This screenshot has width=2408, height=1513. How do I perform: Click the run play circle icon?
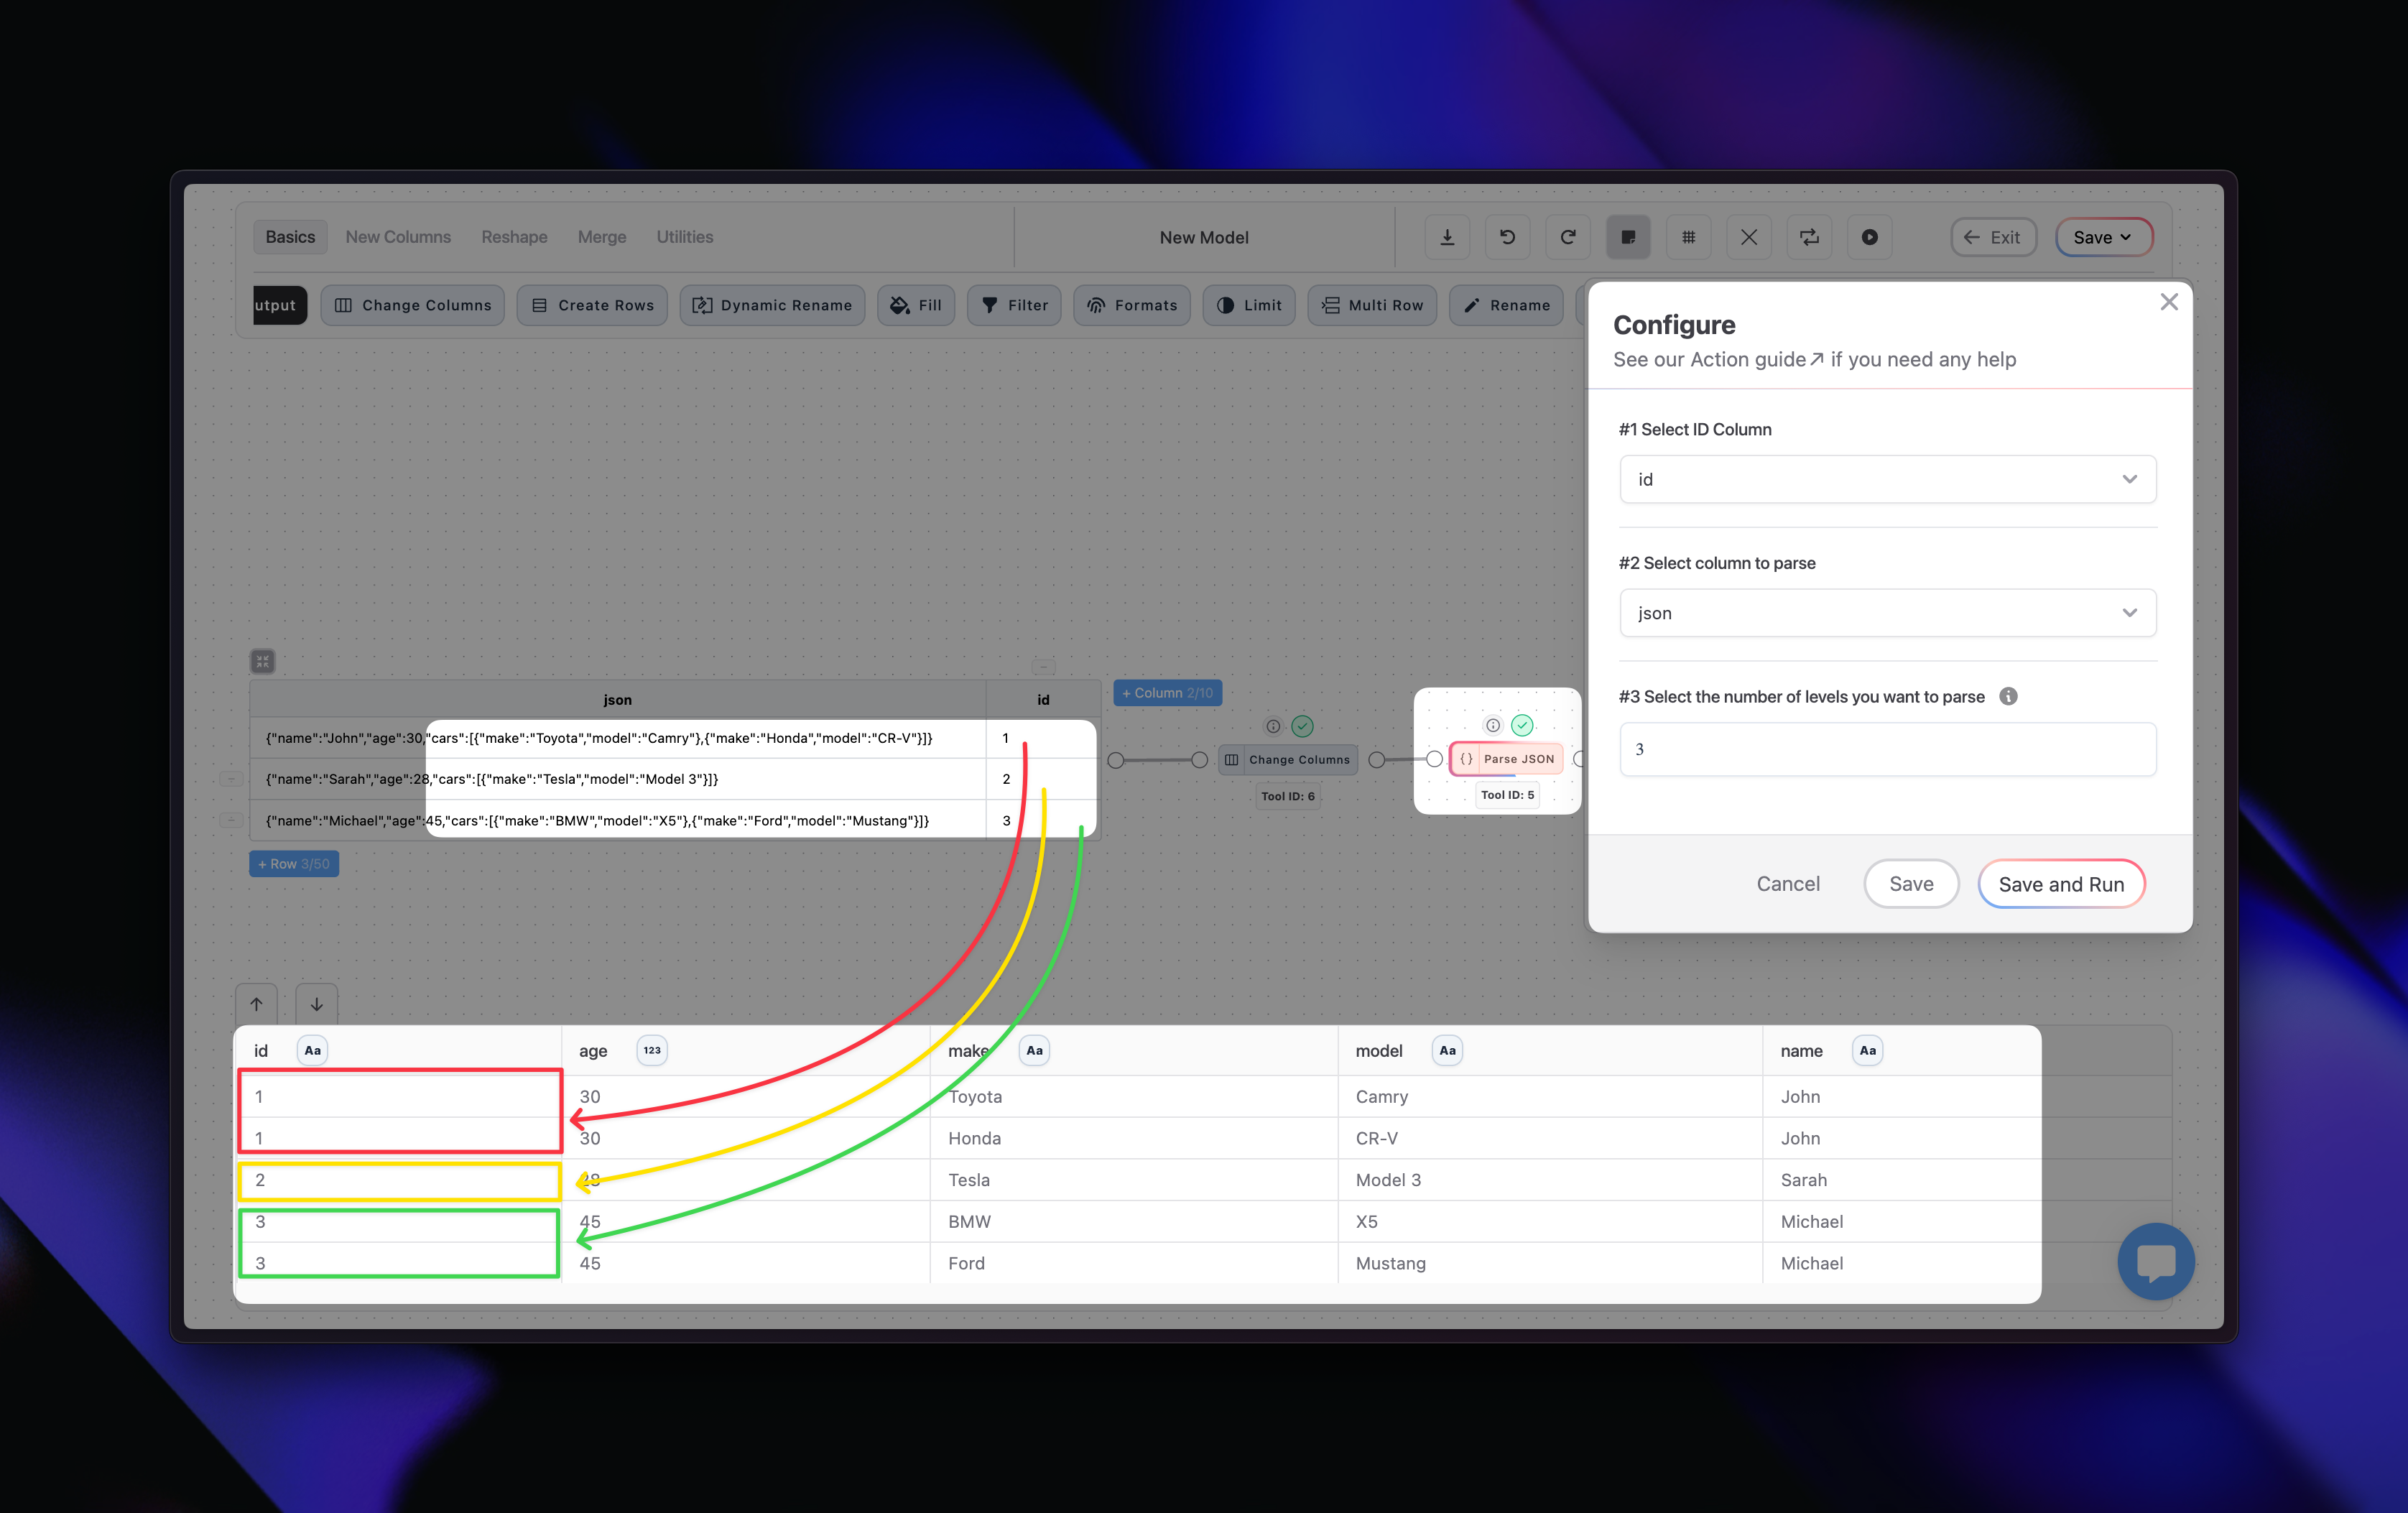[1869, 237]
